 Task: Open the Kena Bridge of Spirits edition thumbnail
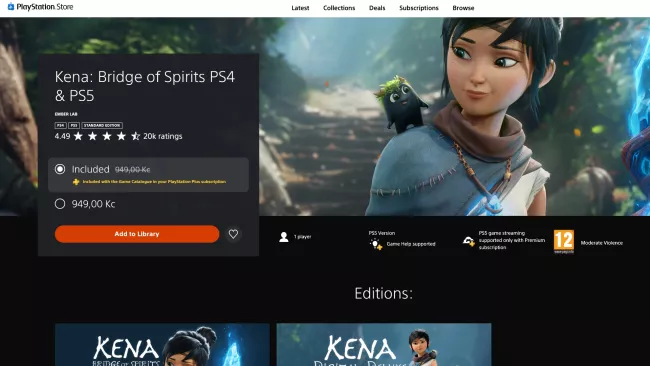[x=162, y=345]
